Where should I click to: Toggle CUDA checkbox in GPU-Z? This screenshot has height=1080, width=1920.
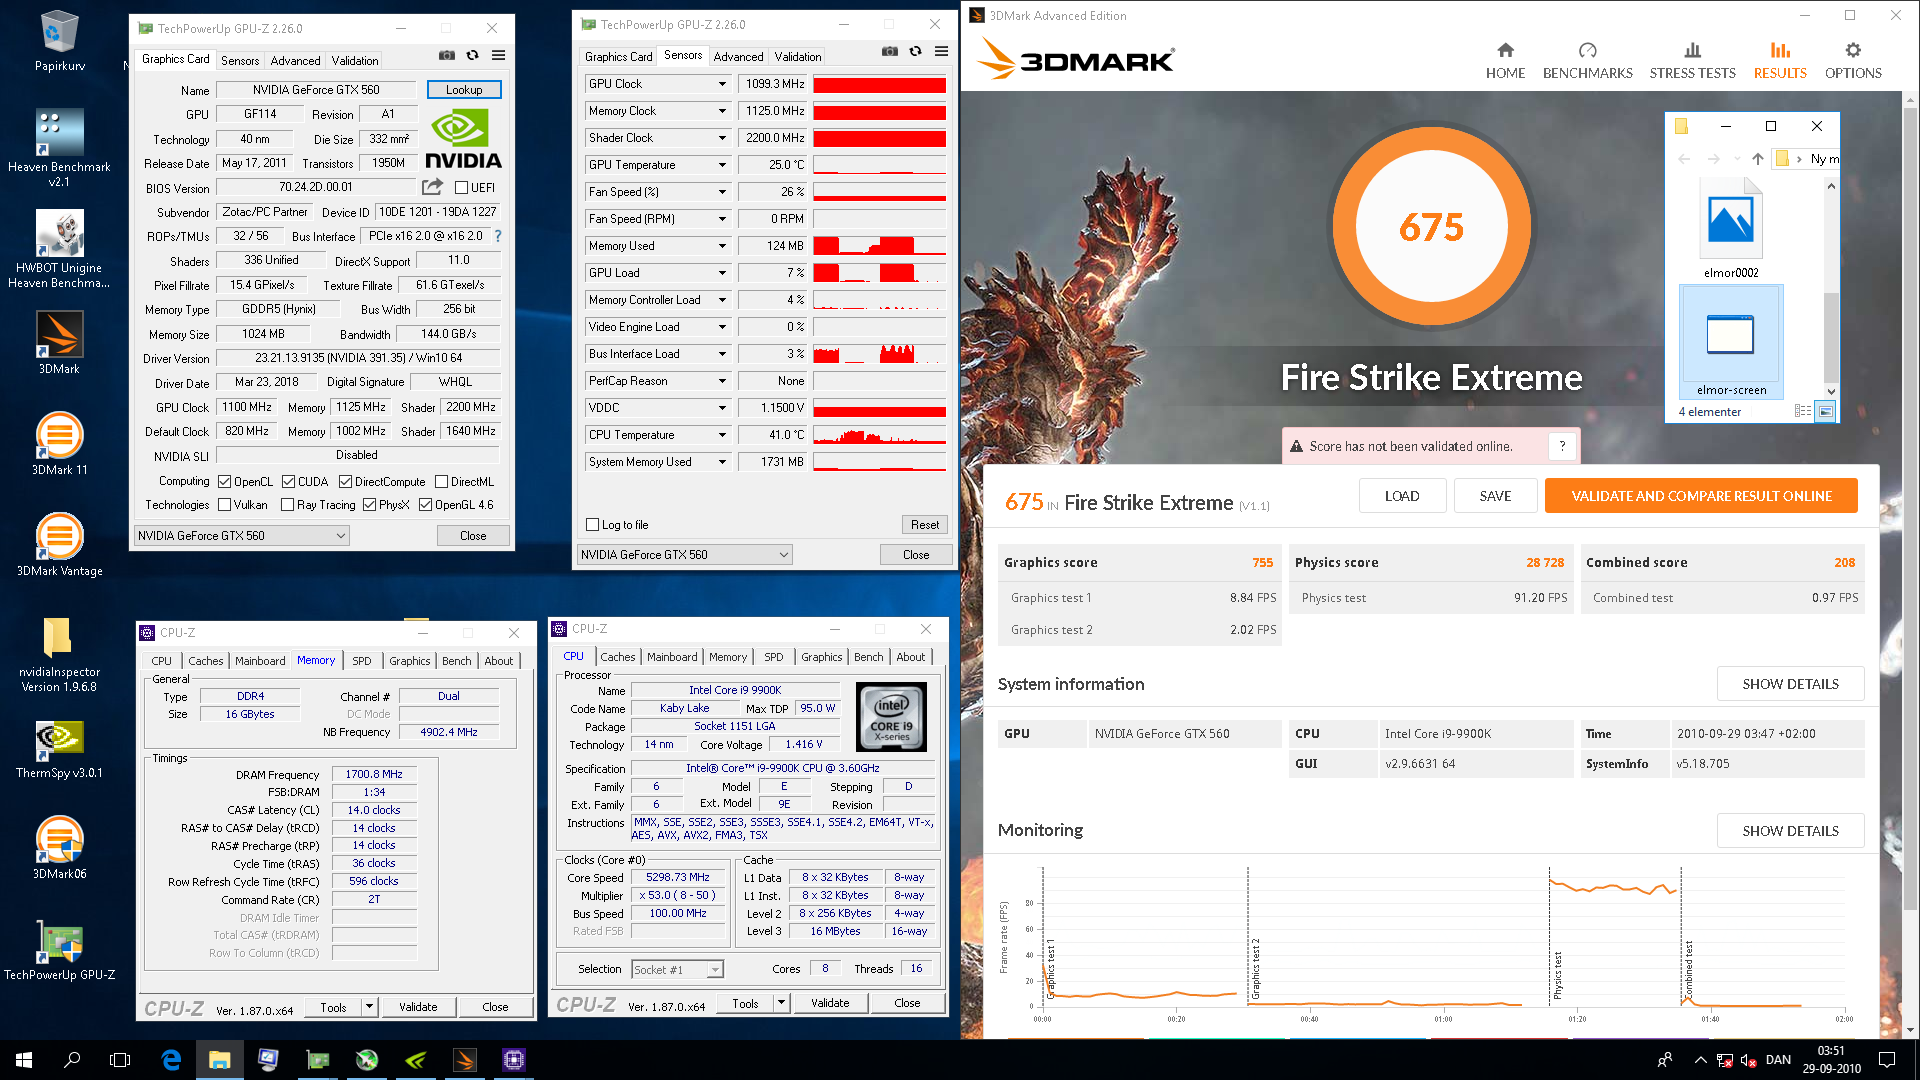pos(288,482)
